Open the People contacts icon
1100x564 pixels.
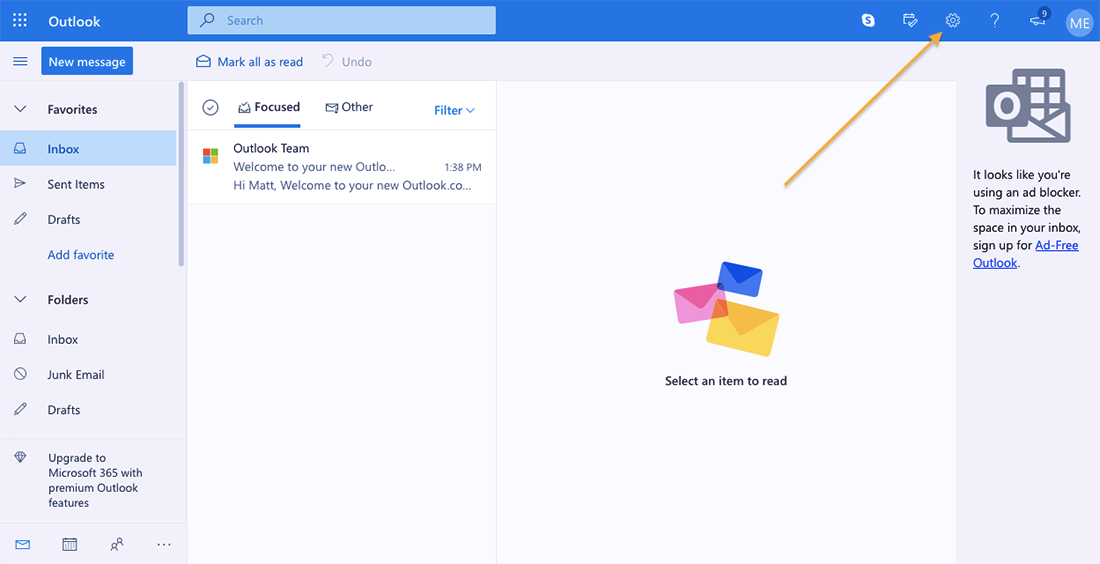(x=117, y=544)
